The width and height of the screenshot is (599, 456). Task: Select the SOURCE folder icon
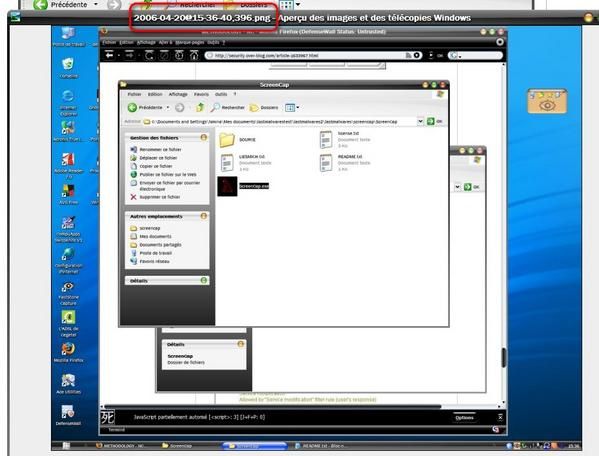[227, 140]
